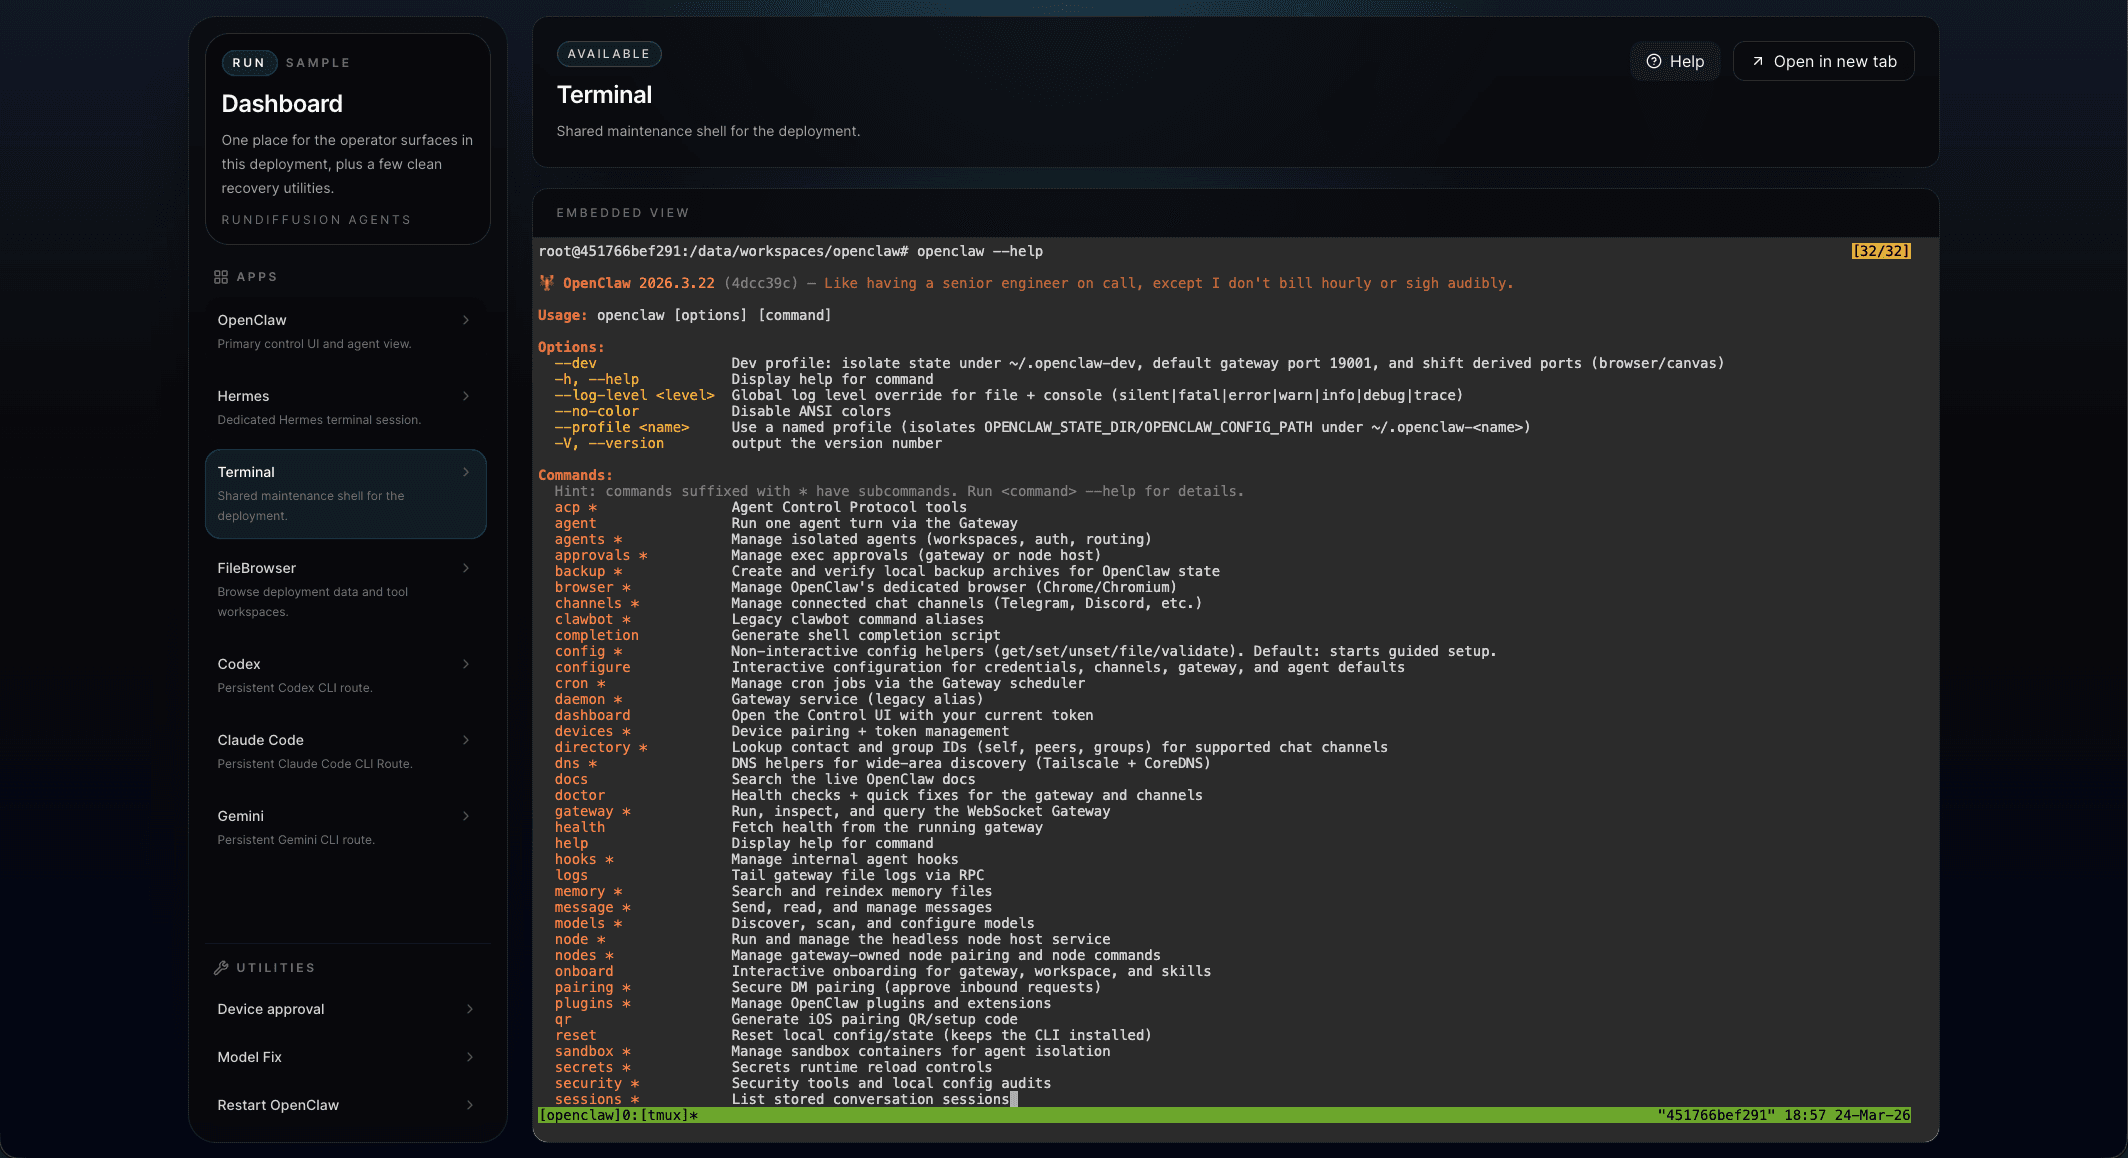The height and width of the screenshot is (1158, 2128).
Task: Click the 'secrets *' command name
Action: tap(593, 1067)
